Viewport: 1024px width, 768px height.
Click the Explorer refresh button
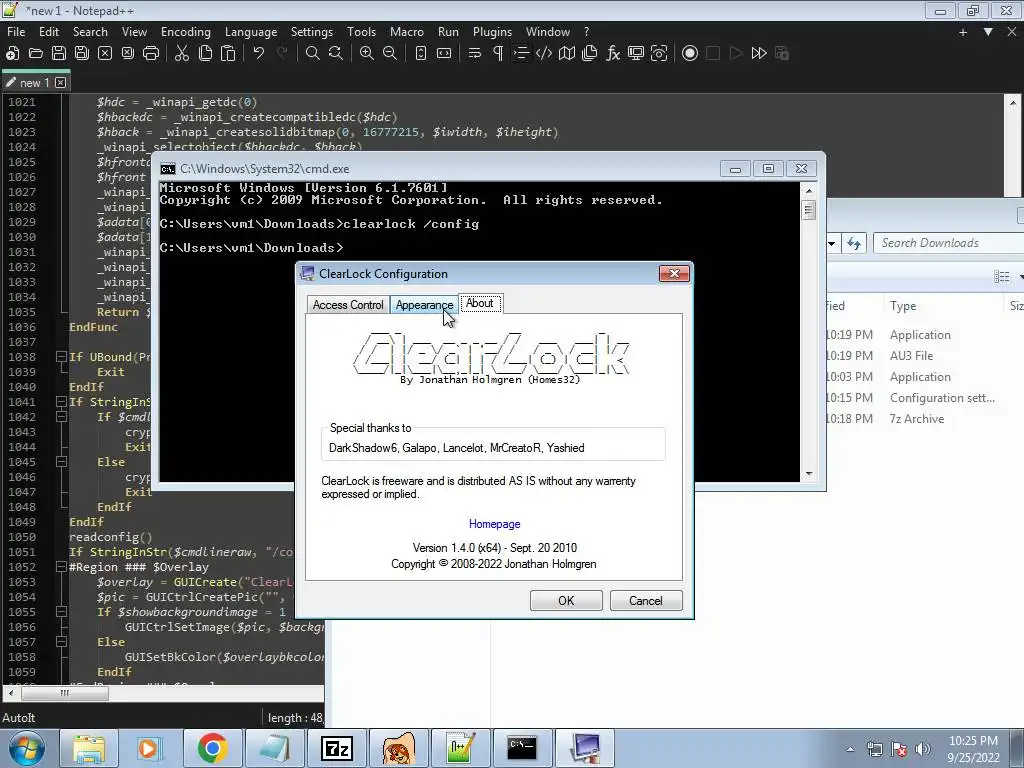click(x=854, y=243)
